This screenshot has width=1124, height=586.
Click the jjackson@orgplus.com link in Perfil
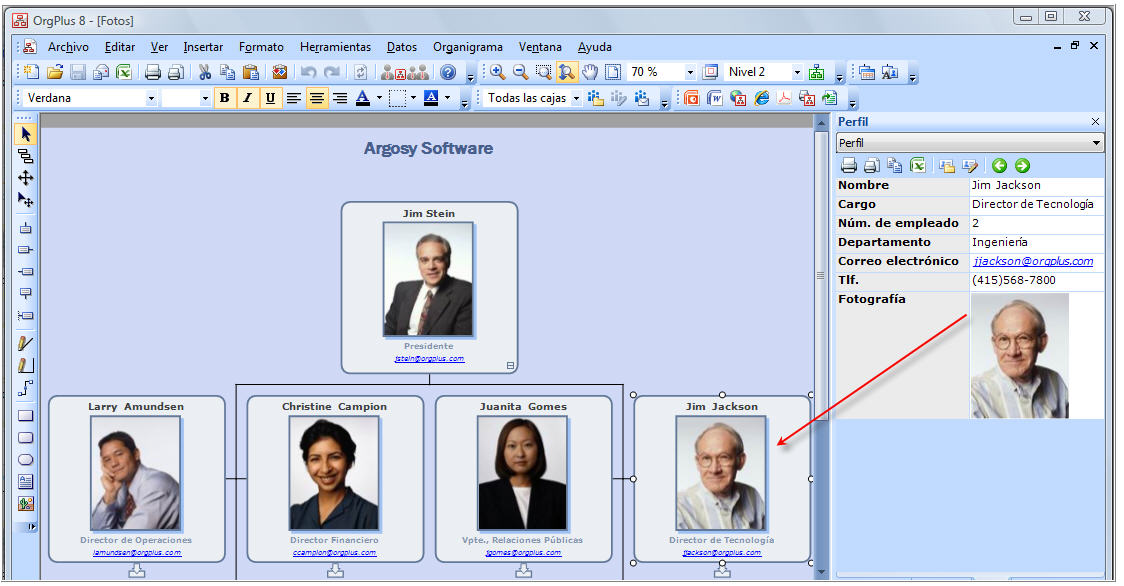tap(1033, 261)
